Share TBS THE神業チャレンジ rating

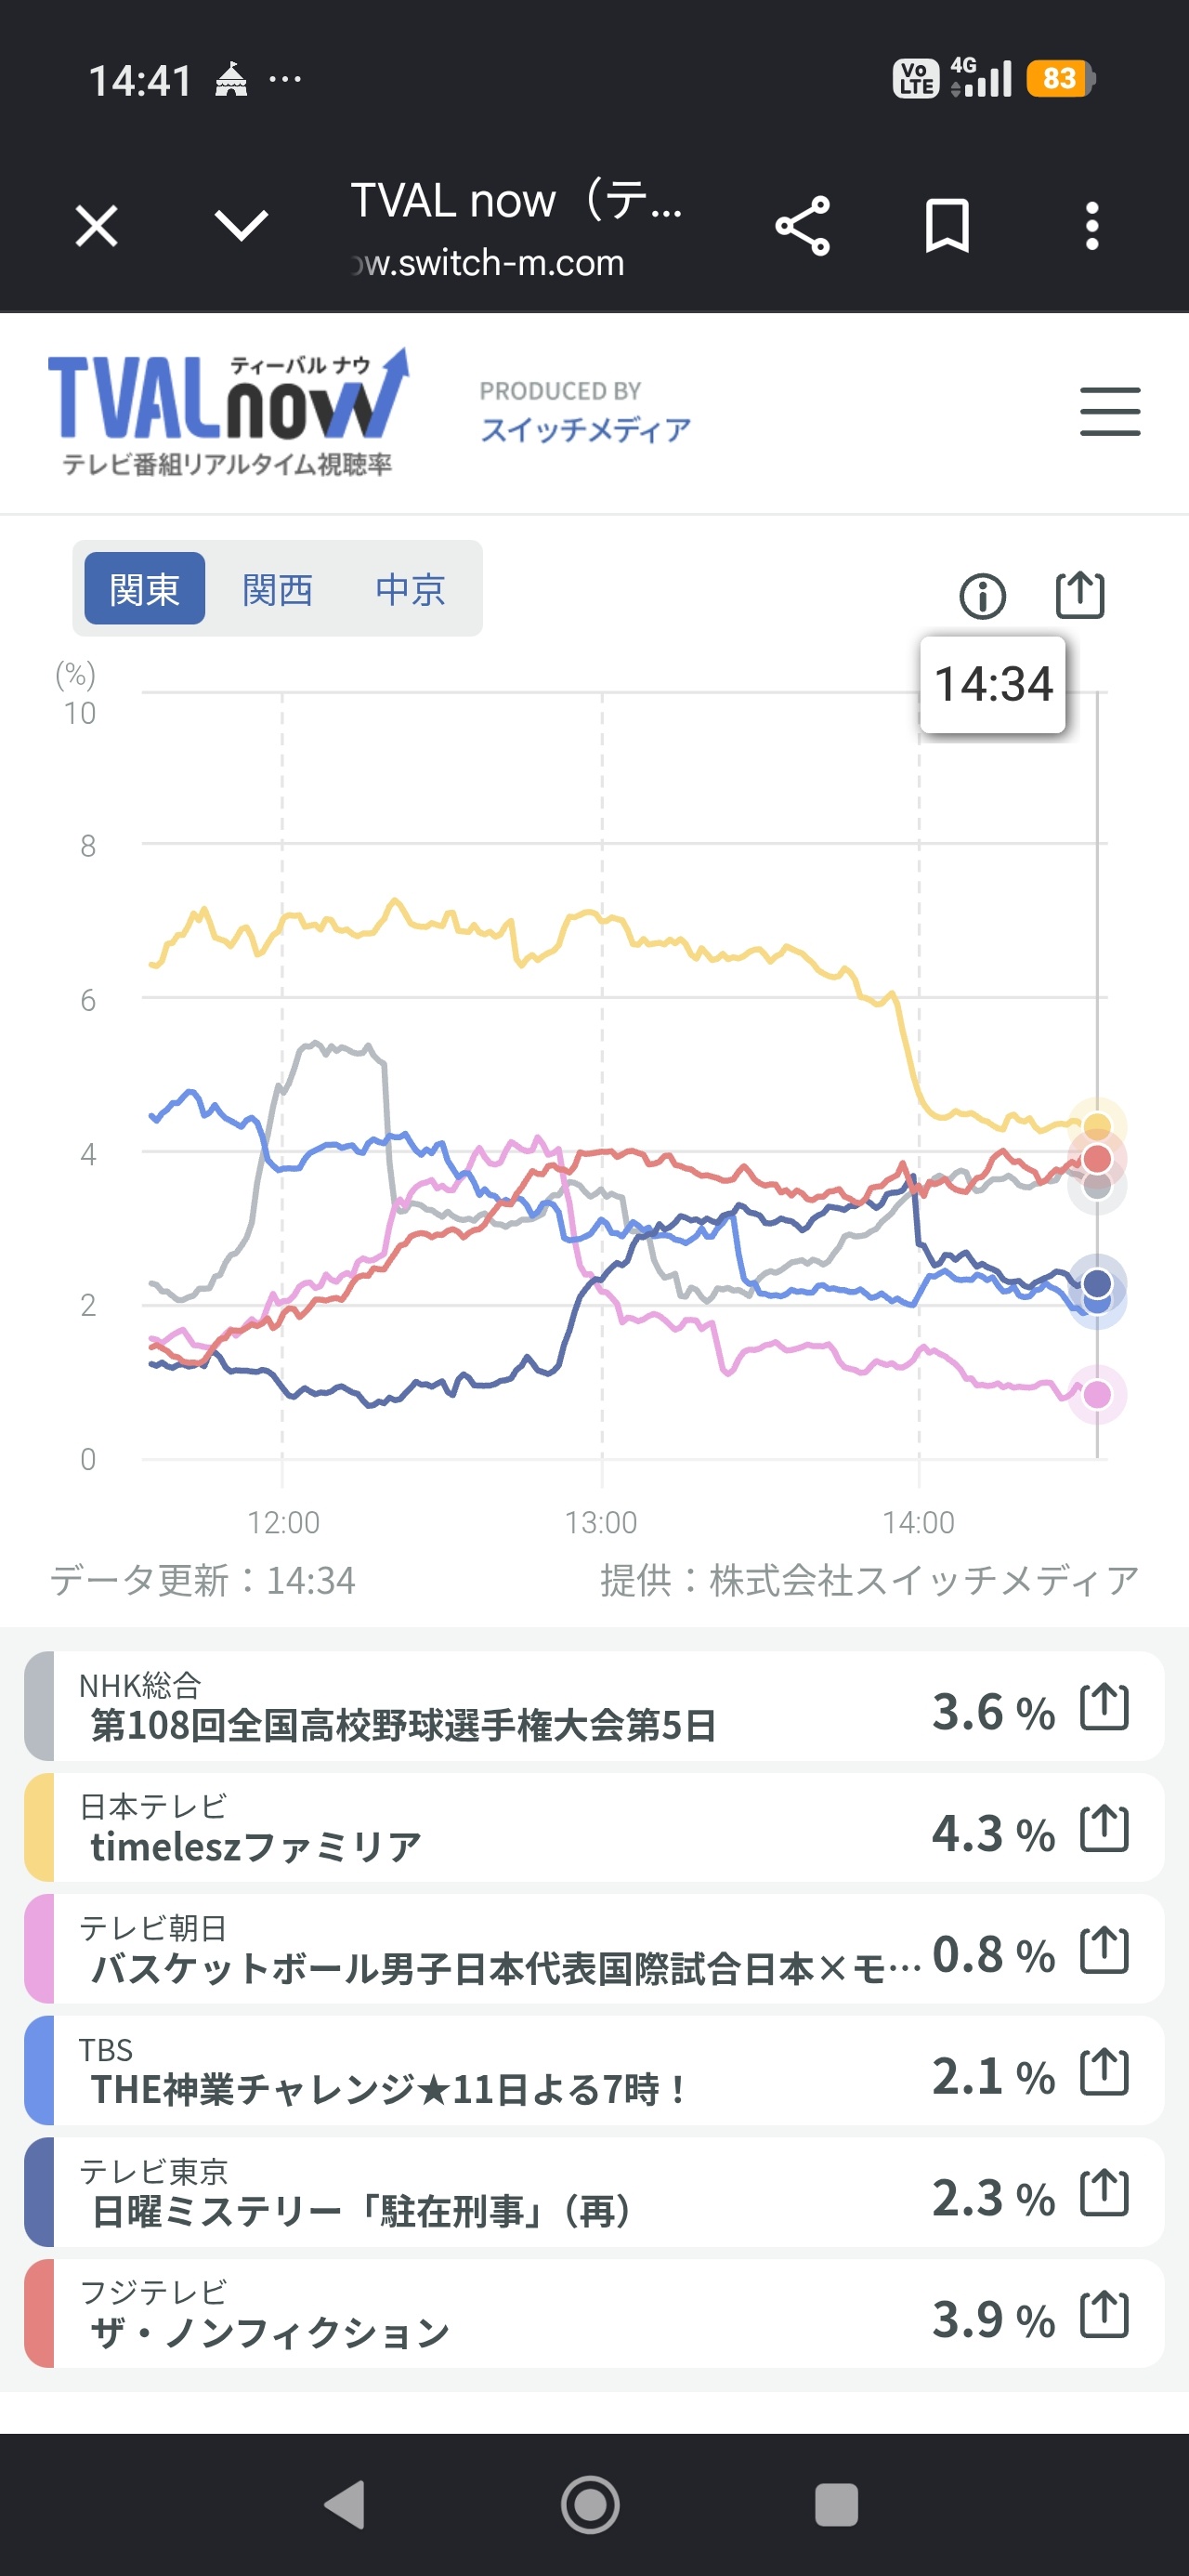point(1104,2072)
